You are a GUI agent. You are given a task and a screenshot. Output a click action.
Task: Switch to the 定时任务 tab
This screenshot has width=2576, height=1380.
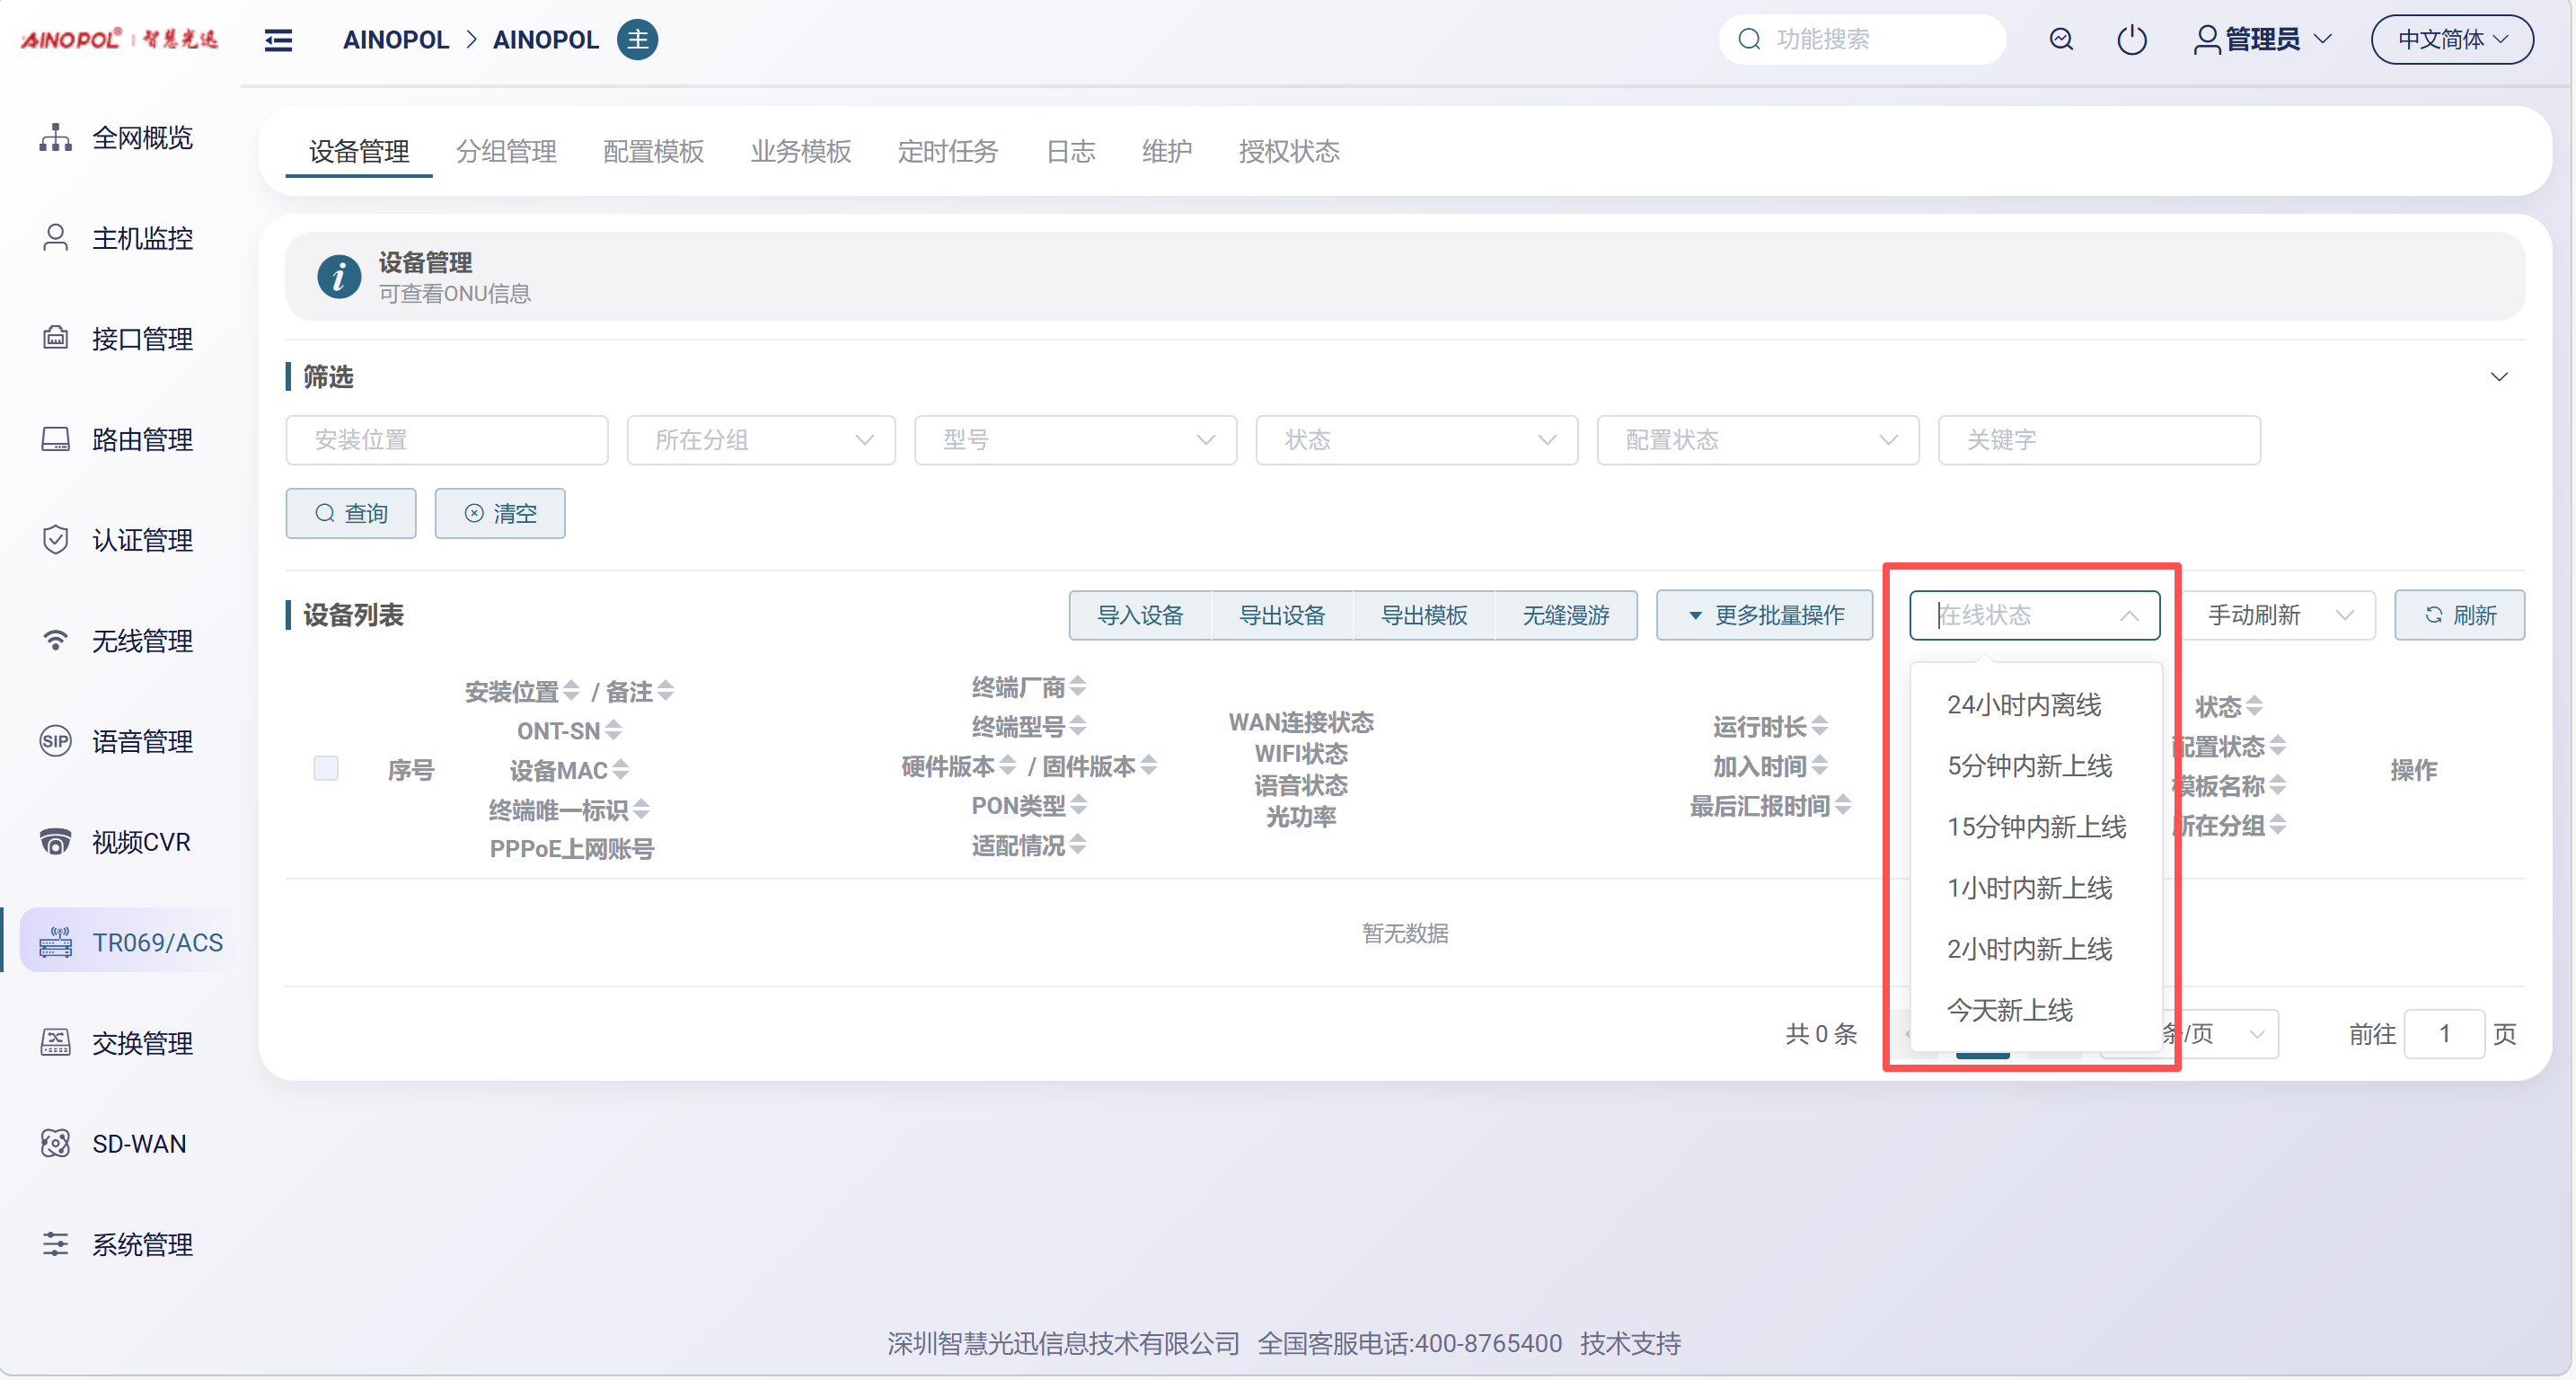947,151
